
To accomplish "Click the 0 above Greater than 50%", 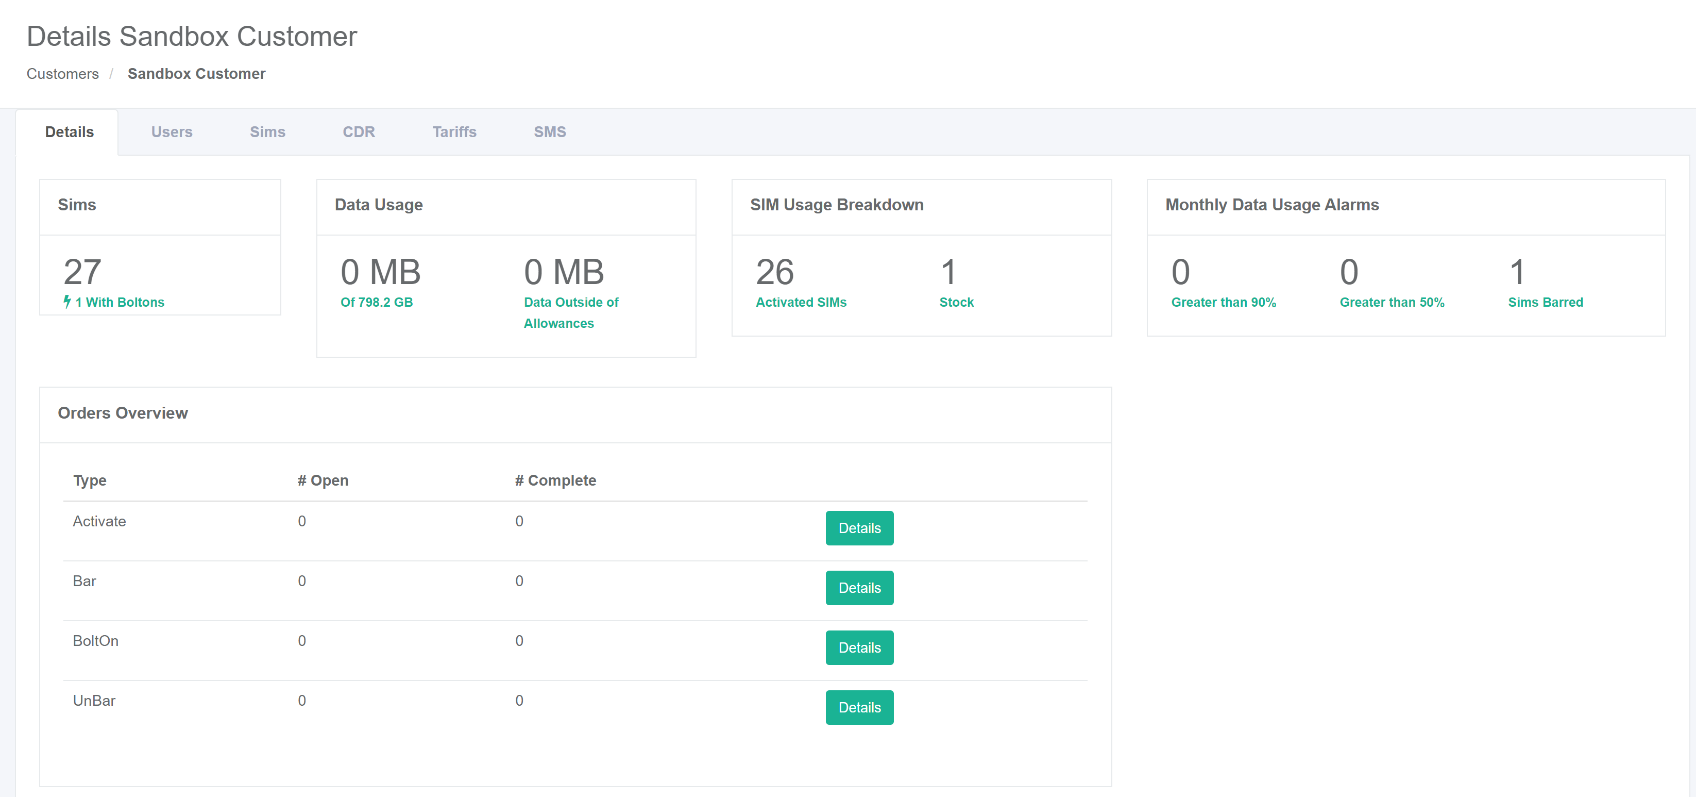I will click(1349, 272).
